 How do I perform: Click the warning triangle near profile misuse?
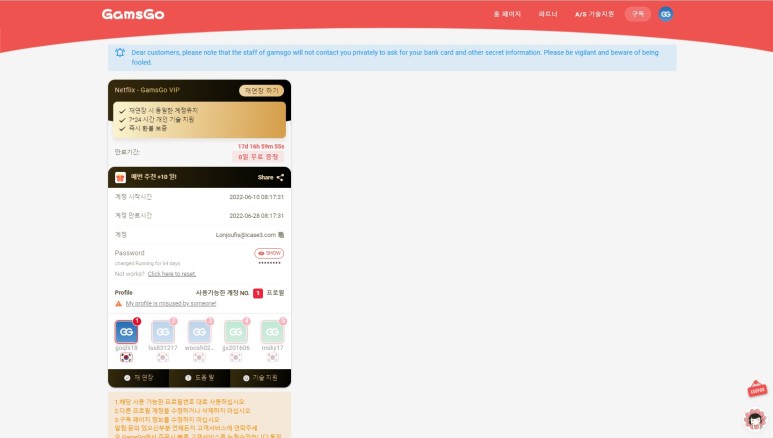(118, 304)
